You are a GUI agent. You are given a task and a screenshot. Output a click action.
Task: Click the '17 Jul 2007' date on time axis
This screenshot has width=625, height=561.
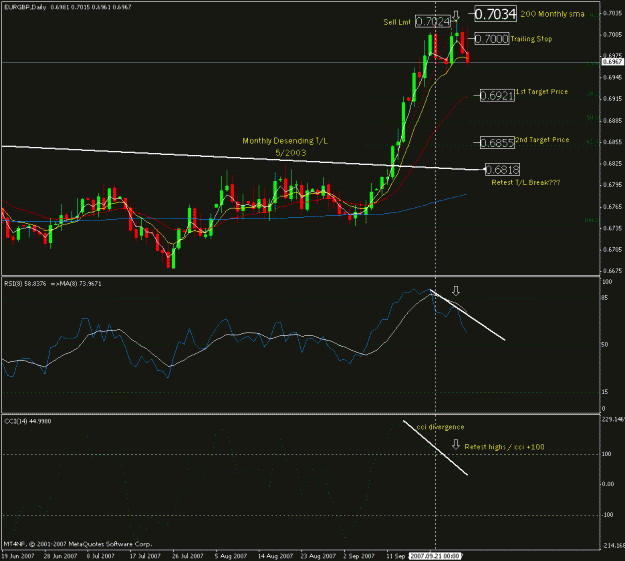tap(145, 556)
